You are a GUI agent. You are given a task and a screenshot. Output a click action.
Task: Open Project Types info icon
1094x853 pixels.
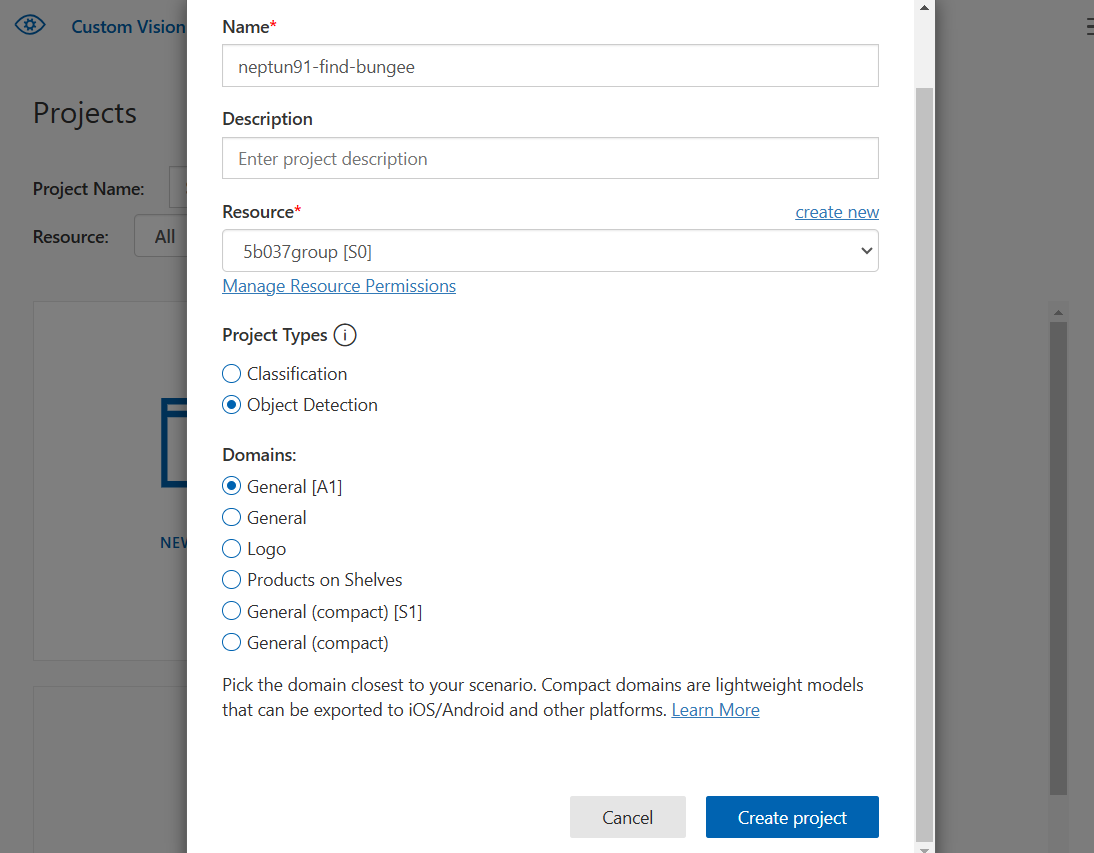pos(345,335)
